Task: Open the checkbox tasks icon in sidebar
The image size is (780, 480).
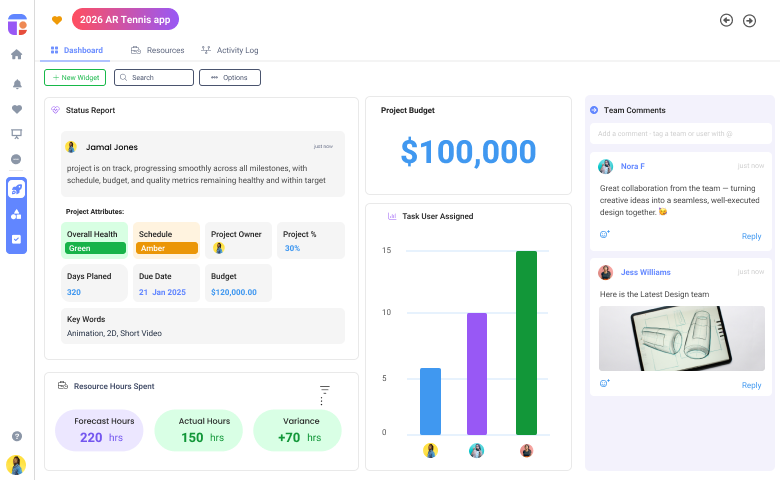Action: (16, 239)
